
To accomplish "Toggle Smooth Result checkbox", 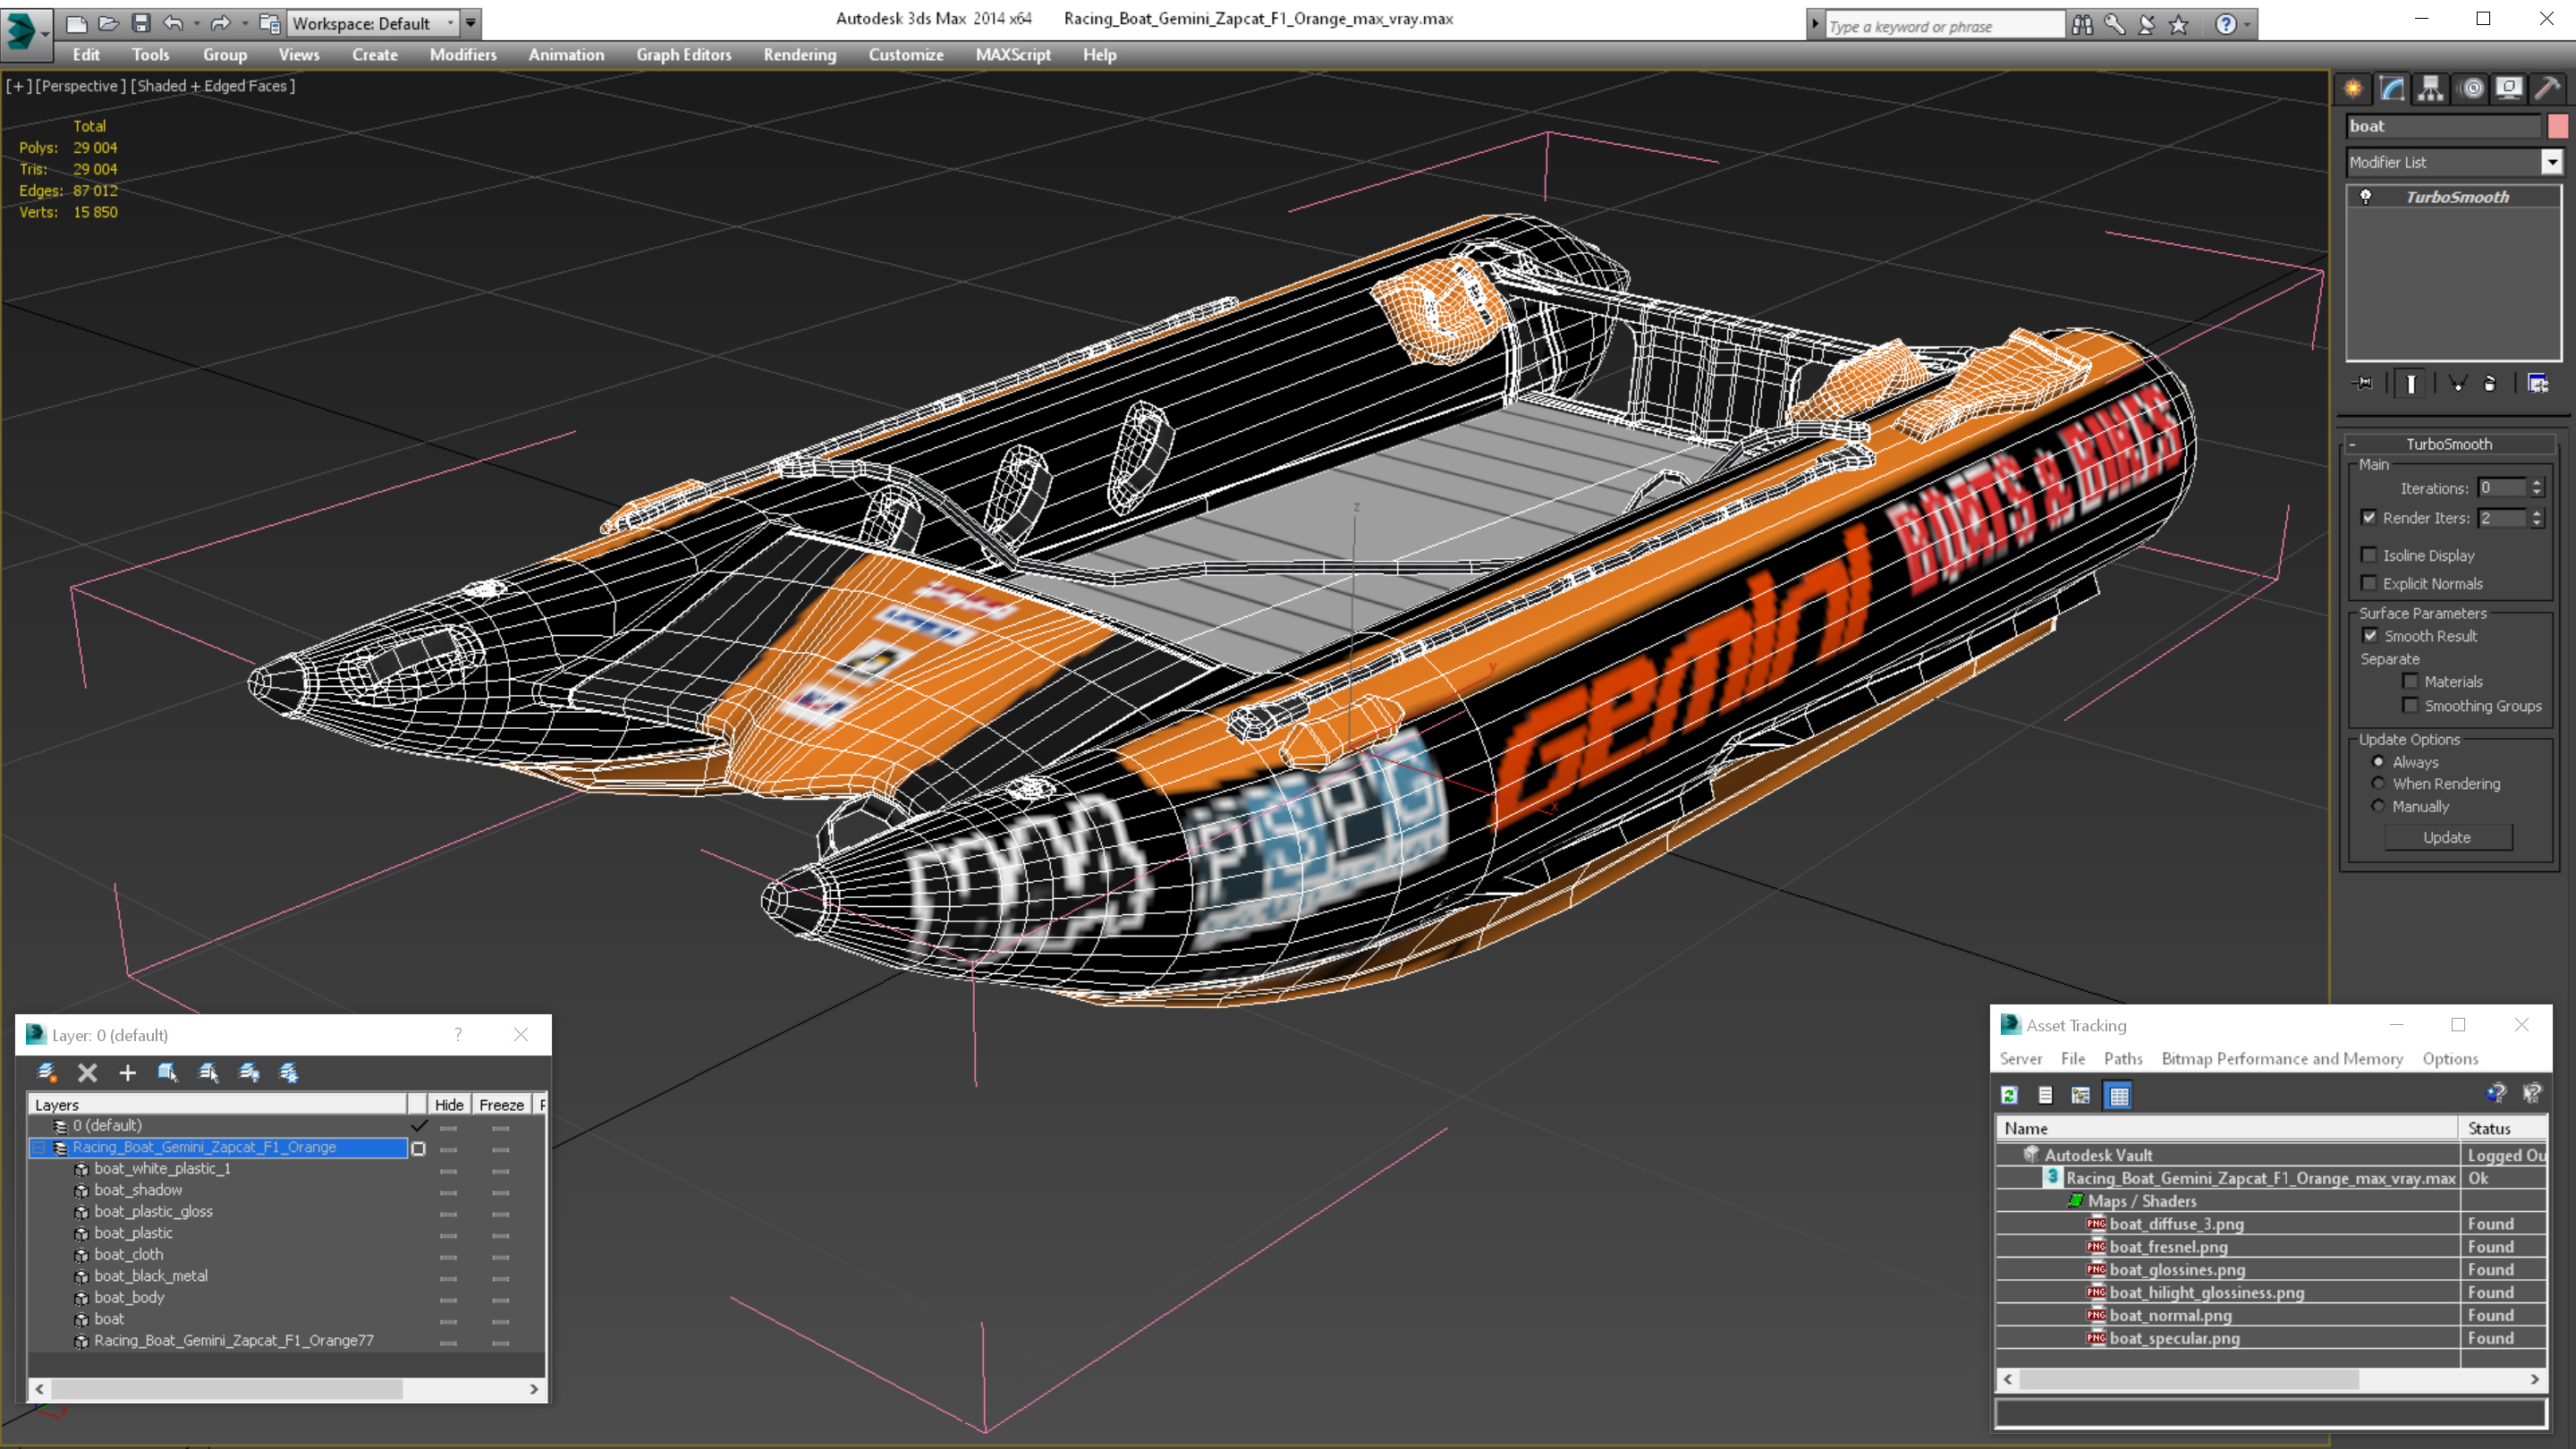I will [2370, 636].
